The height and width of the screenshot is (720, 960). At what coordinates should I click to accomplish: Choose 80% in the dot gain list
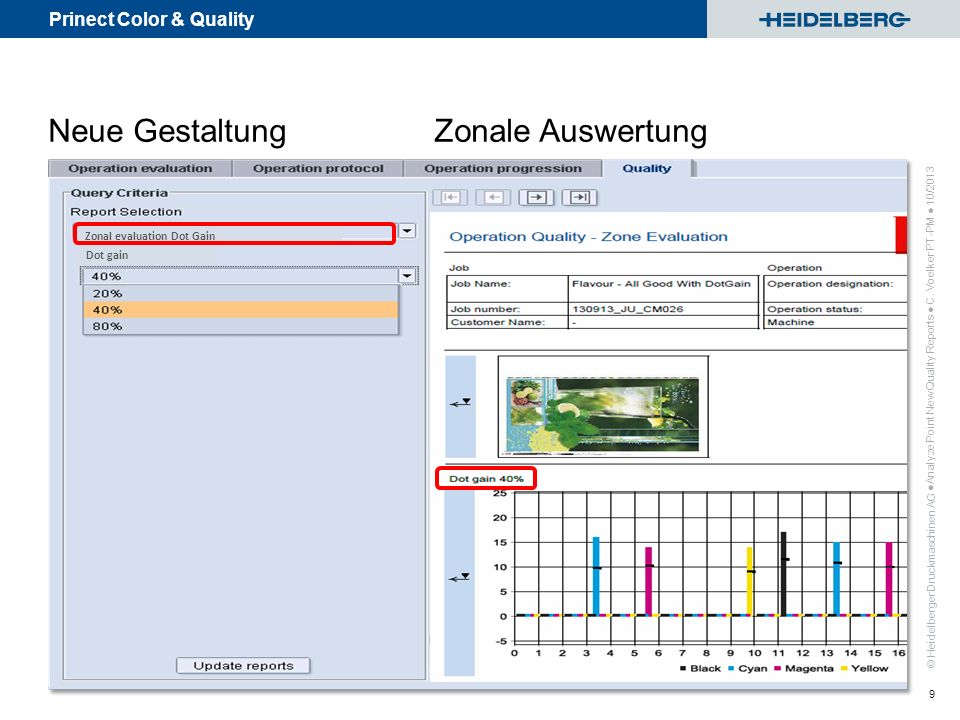click(241, 326)
